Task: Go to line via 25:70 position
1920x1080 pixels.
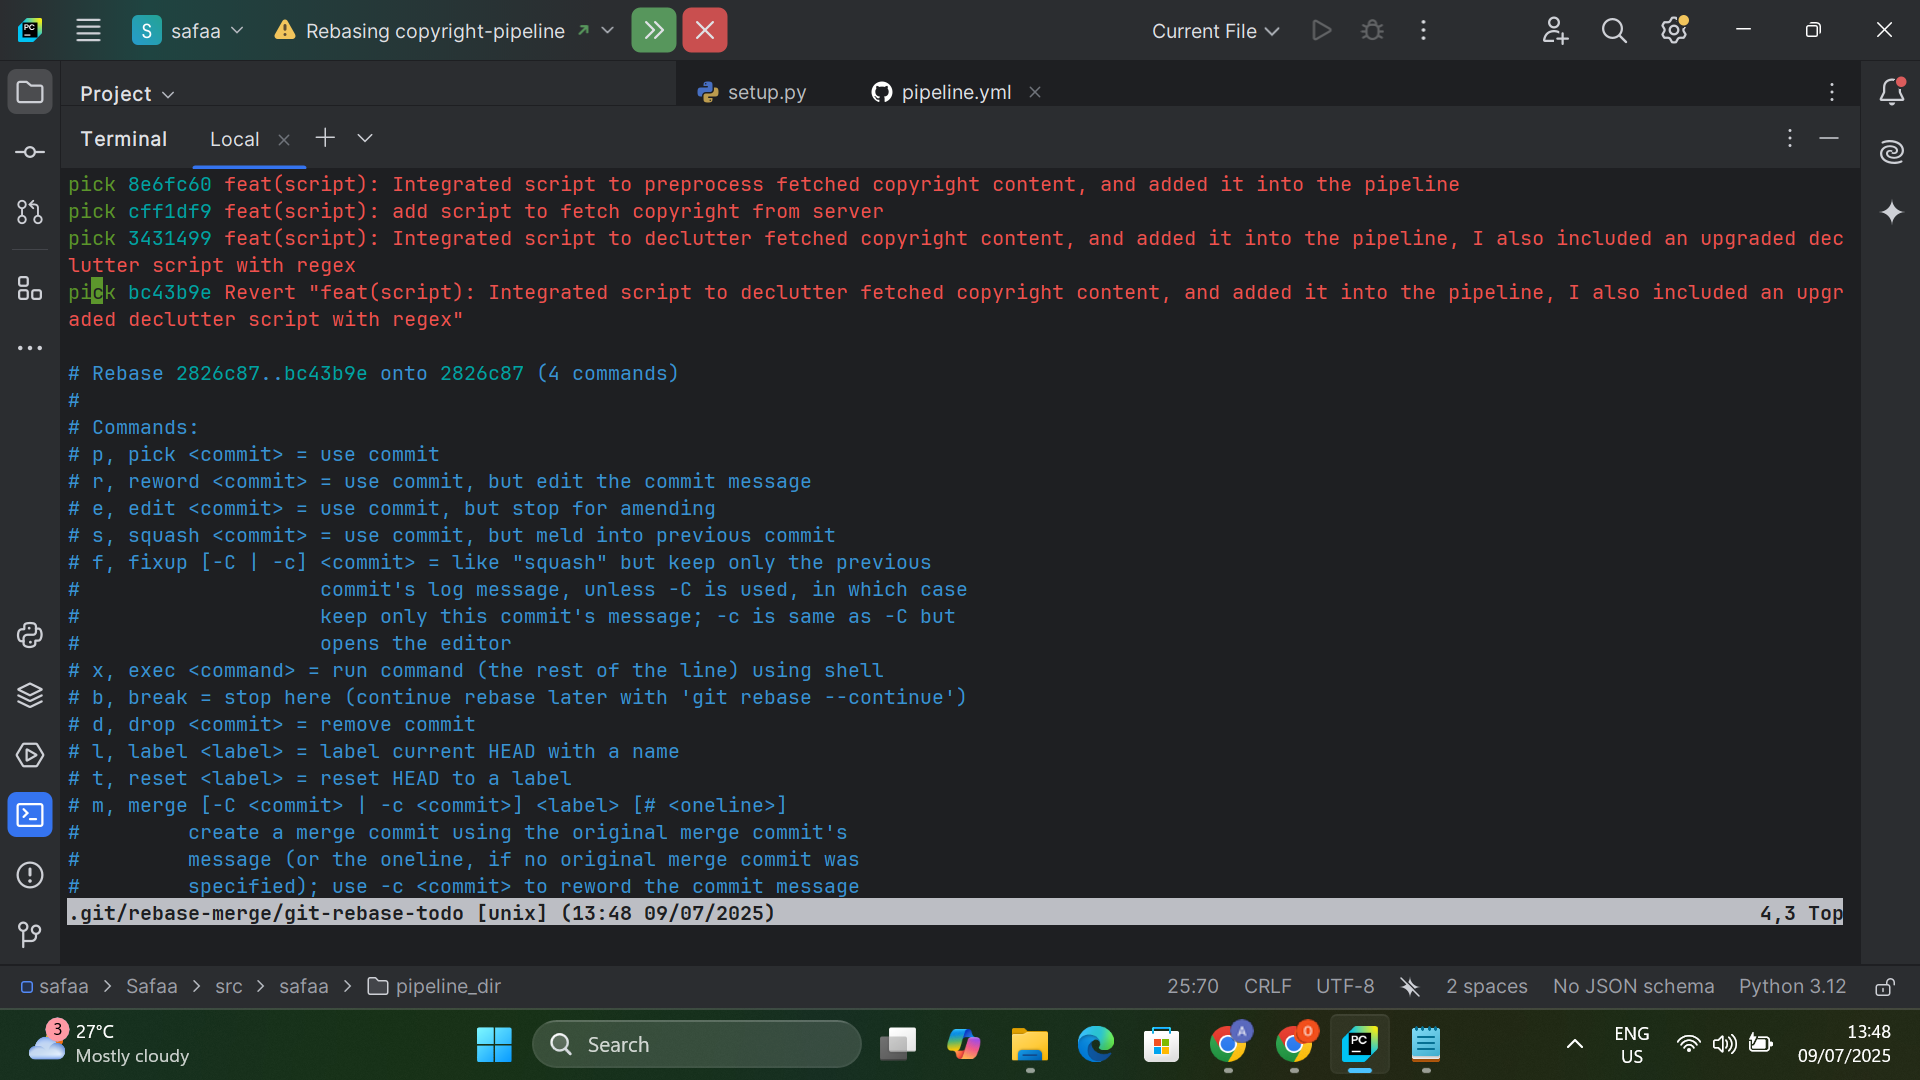Action: click(x=1192, y=986)
